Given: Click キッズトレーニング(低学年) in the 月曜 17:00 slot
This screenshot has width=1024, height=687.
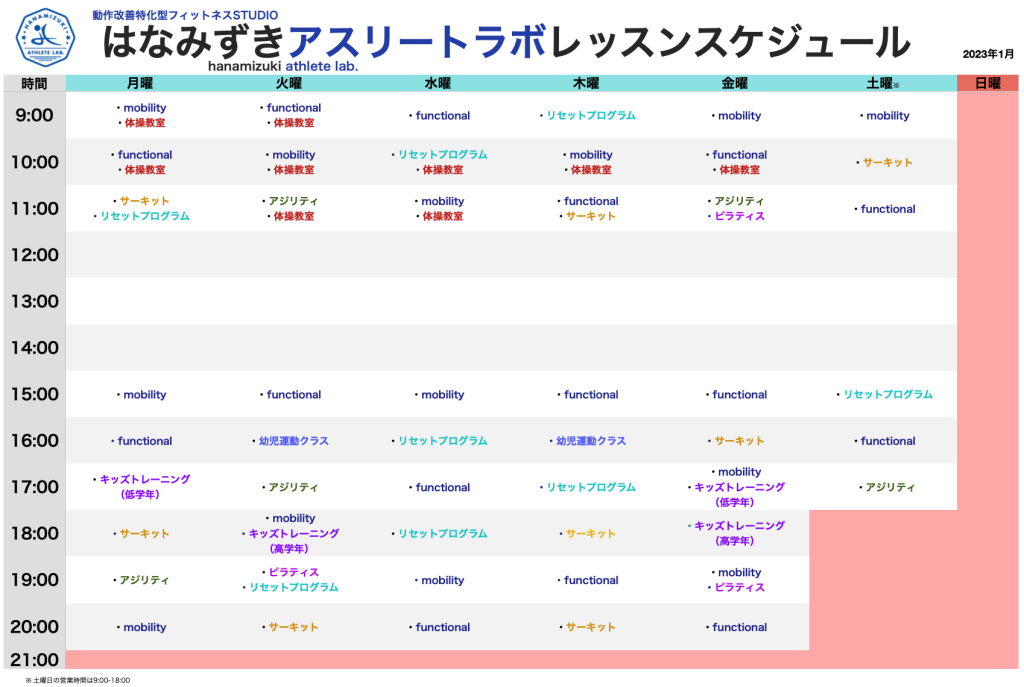Looking at the screenshot, I should (145, 487).
